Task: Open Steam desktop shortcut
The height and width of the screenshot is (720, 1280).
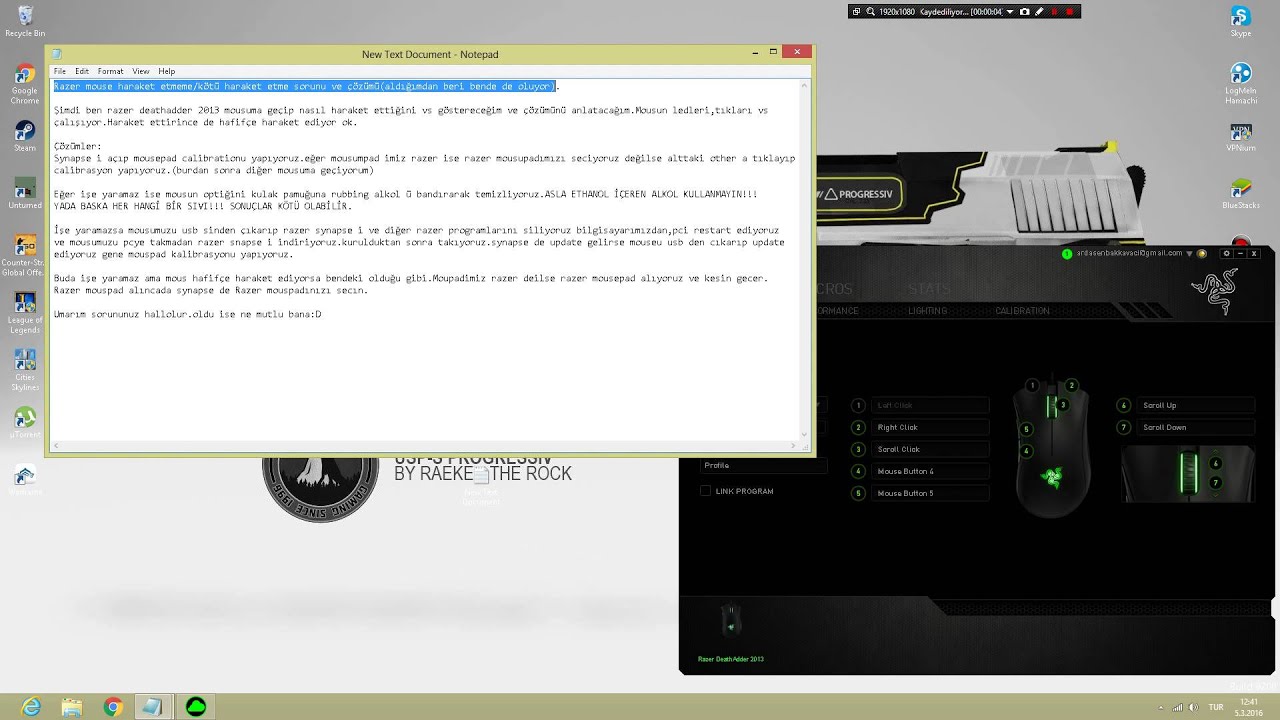Action: tap(25, 136)
